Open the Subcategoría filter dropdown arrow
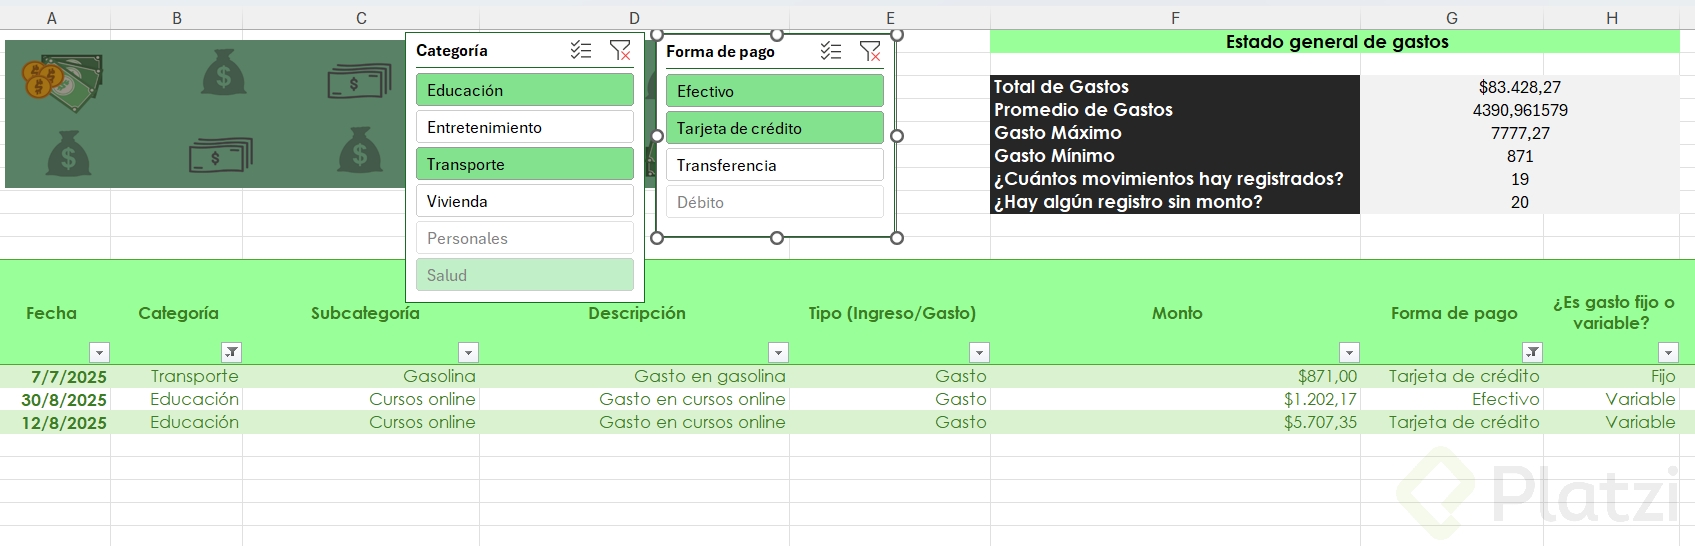 468,352
